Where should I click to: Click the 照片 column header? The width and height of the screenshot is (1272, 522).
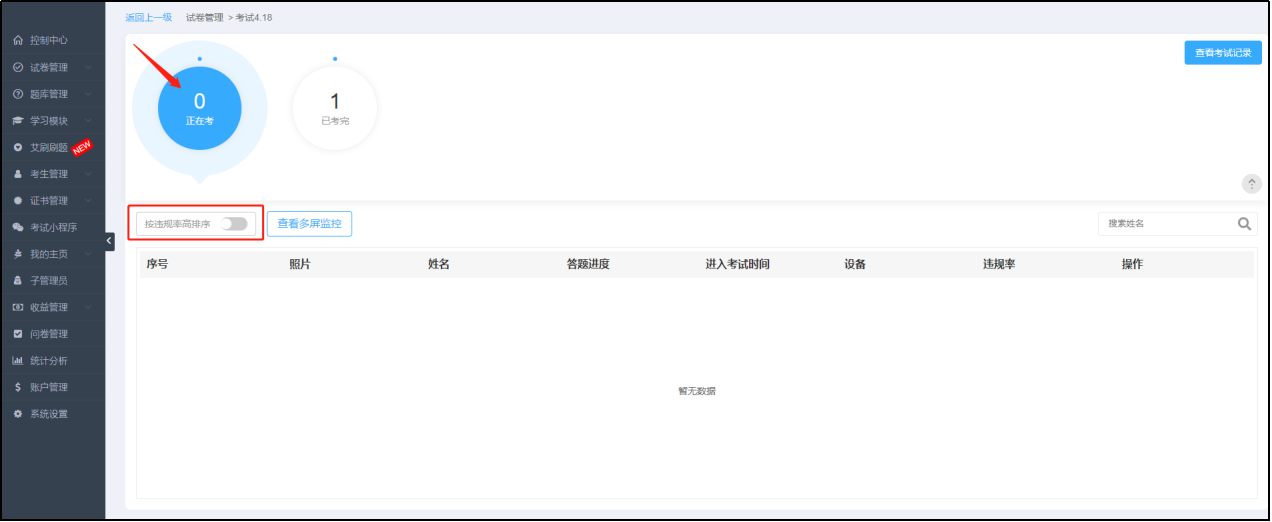[300, 264]
